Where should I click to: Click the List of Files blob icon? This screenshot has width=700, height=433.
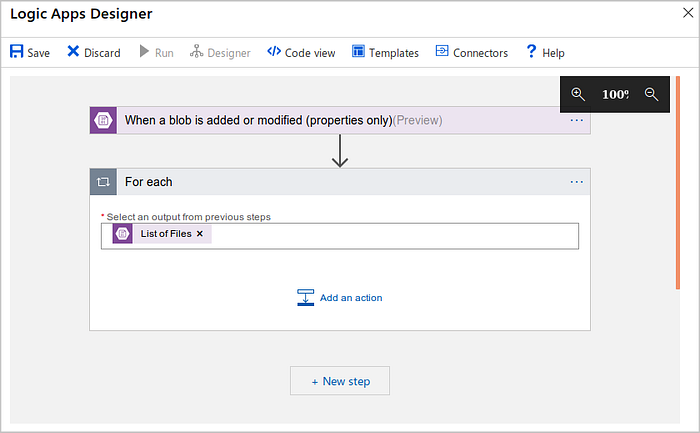click(x=122, y=234)
